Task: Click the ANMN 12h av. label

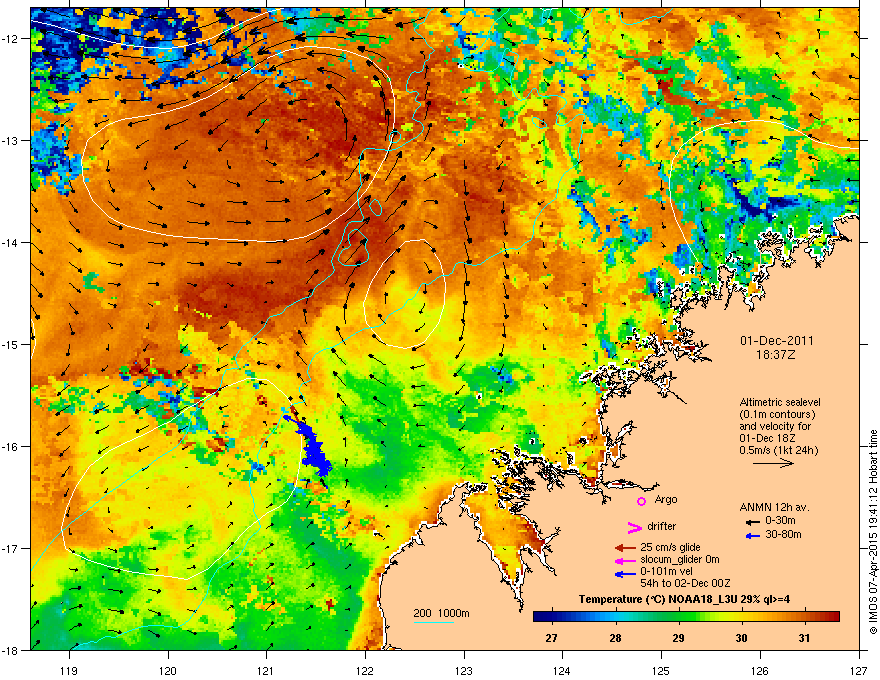Action: click(774, 507)
